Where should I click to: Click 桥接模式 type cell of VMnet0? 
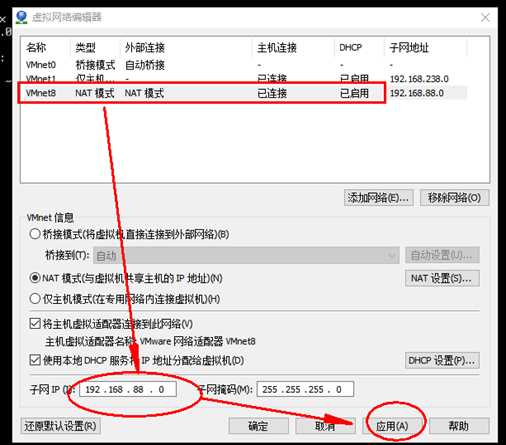[x=95, y=65]
